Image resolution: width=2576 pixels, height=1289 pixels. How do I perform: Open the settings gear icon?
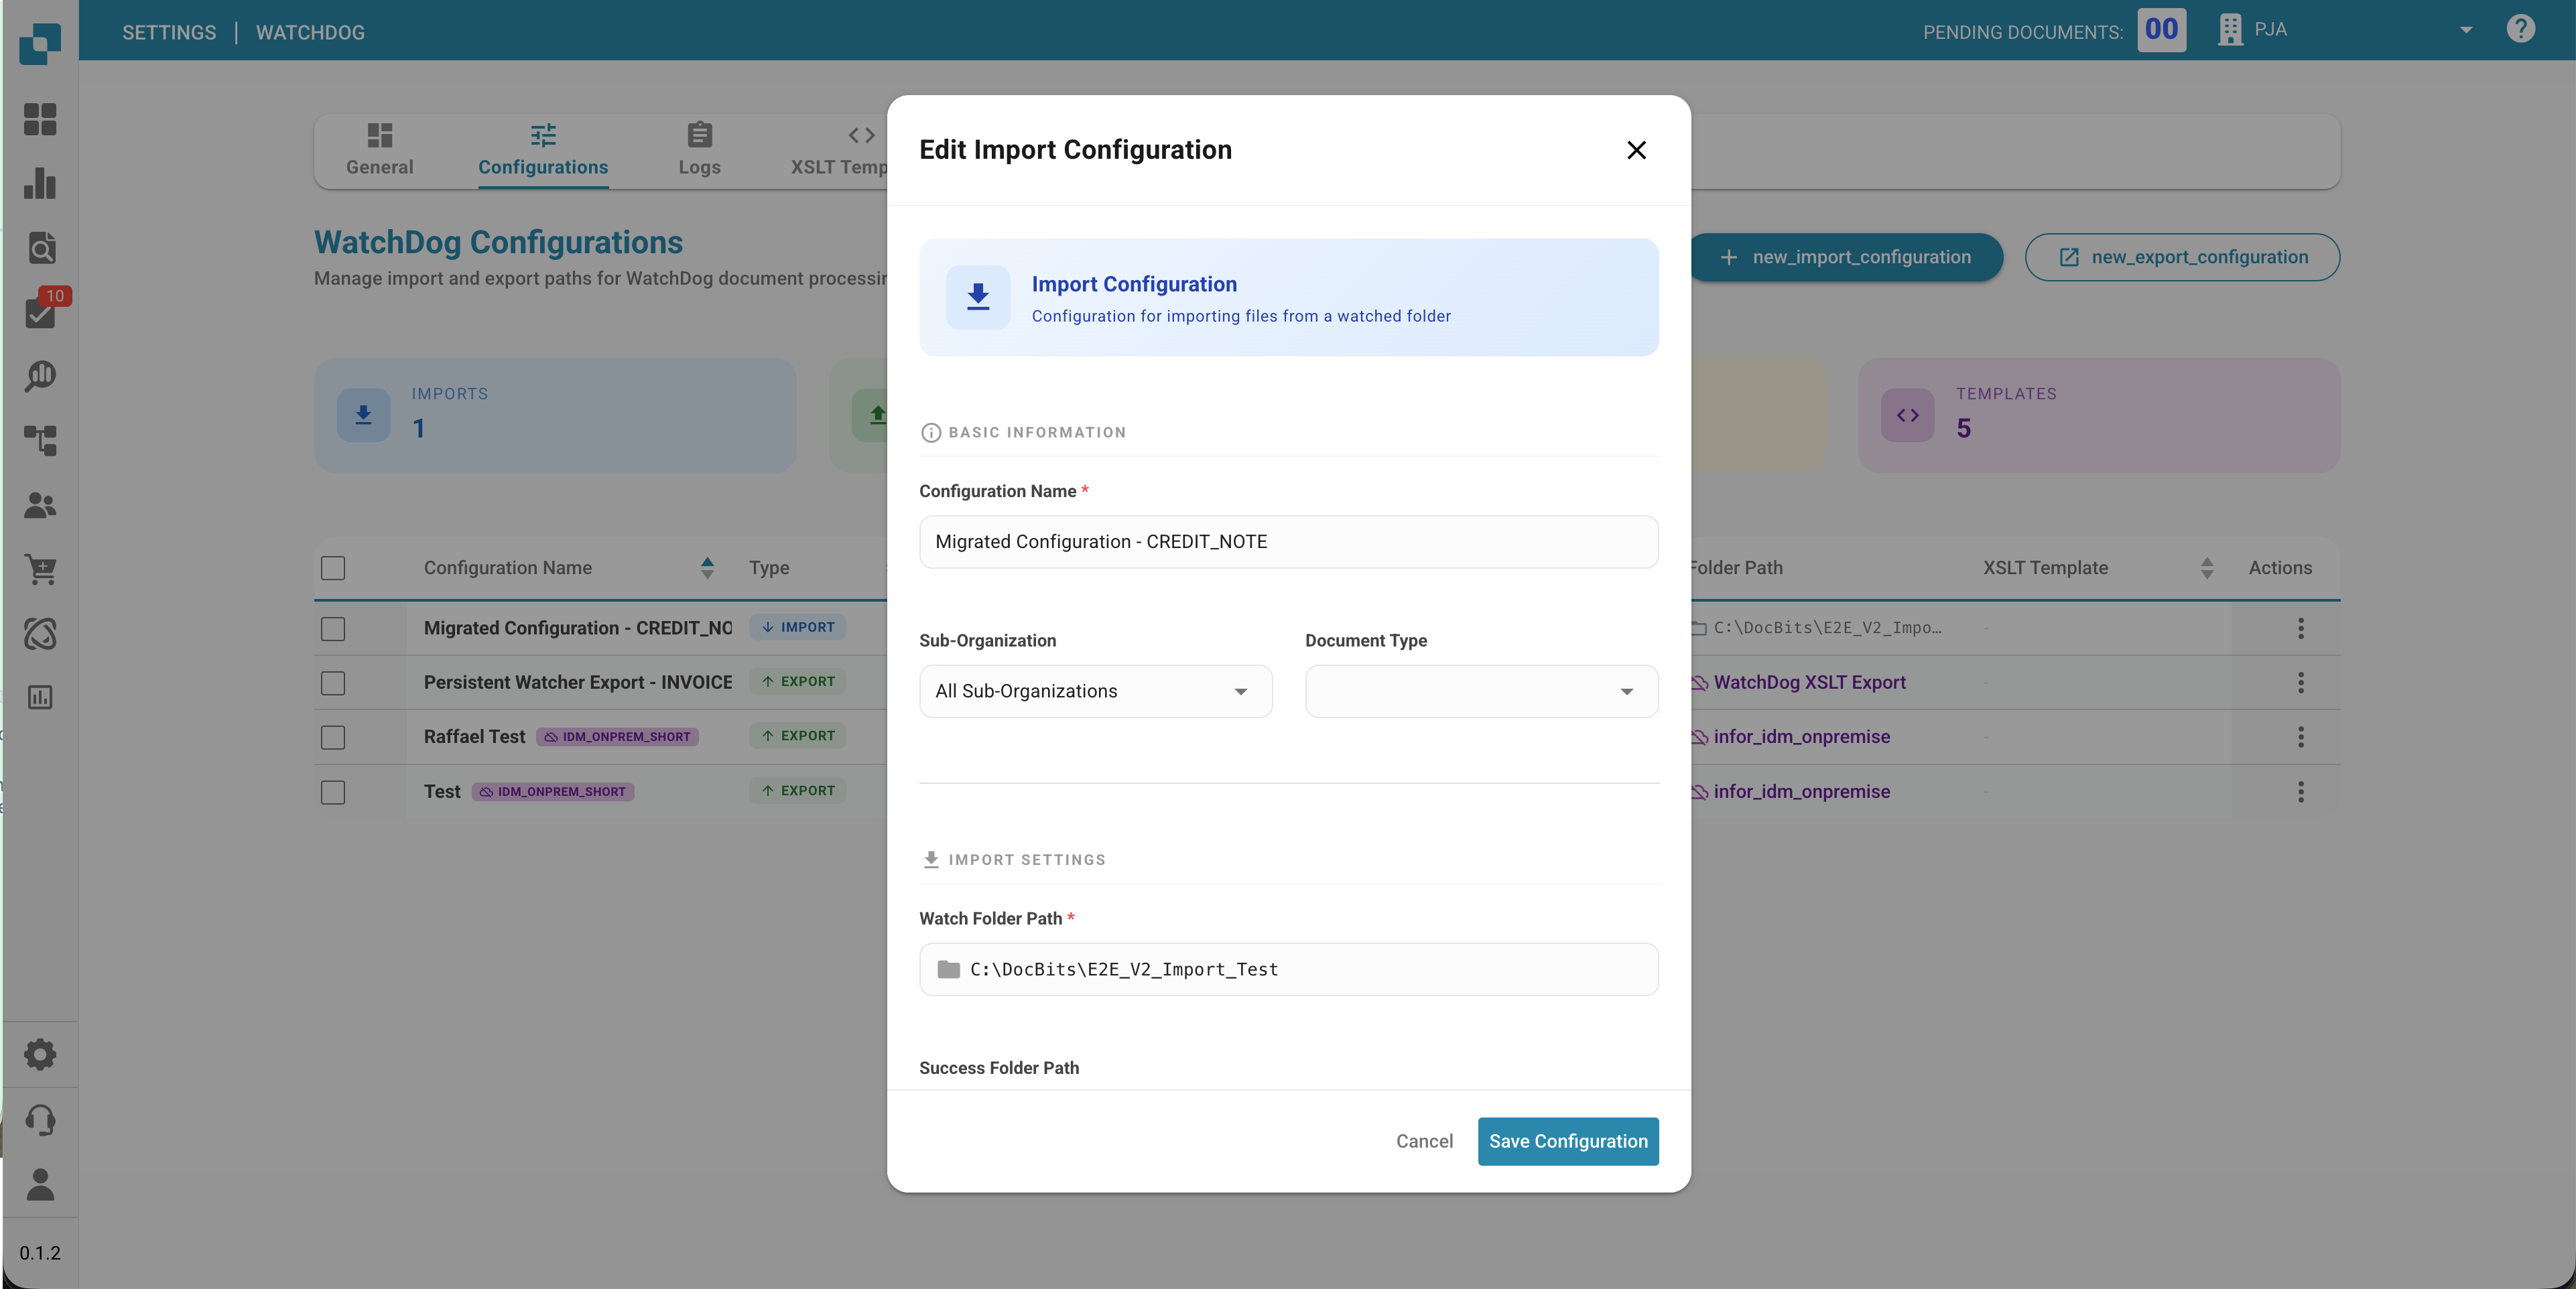[x=40, y=1054]
